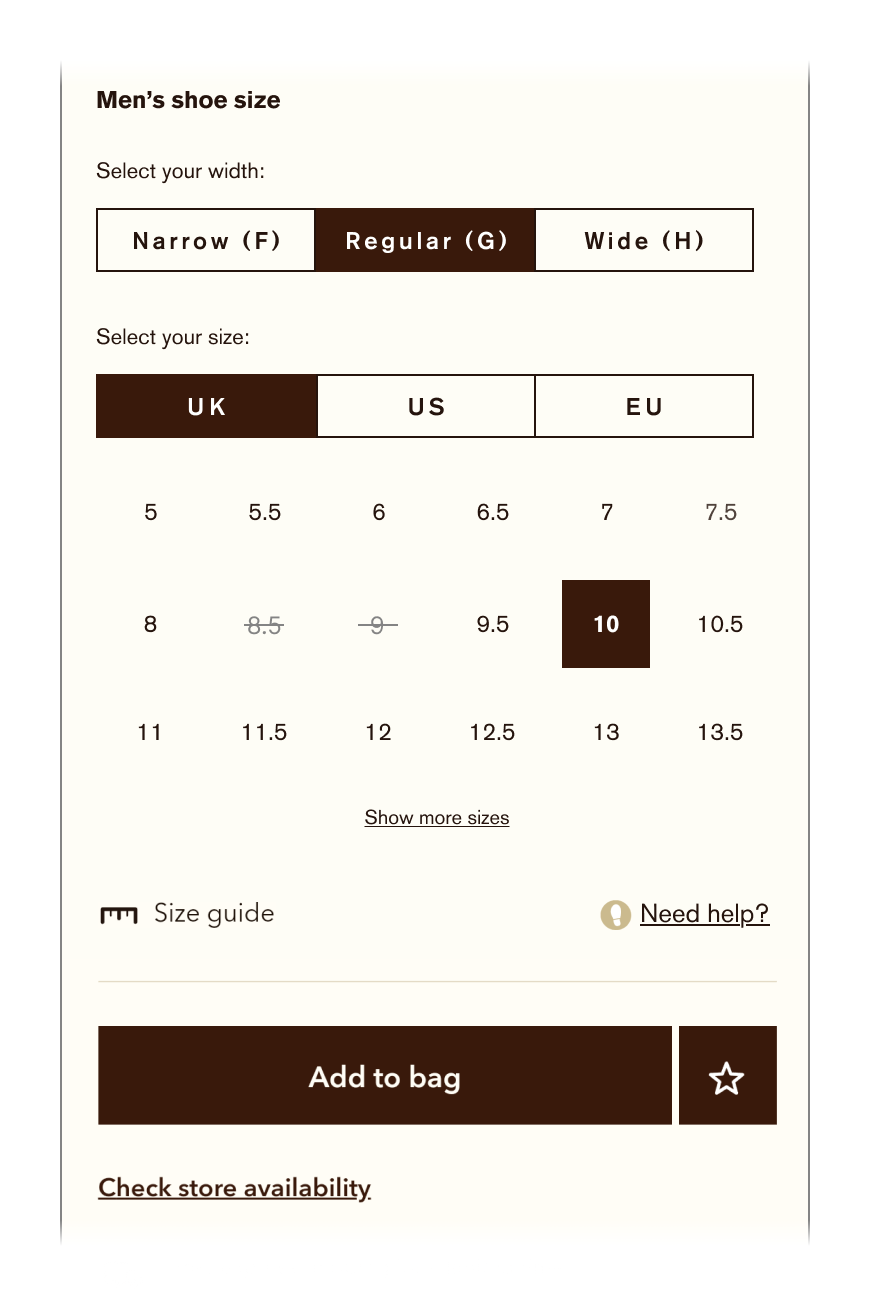Viewport: 870px width, 1302px height.
Task: Click the star wishlist icon button
Action: [727, 1076]
